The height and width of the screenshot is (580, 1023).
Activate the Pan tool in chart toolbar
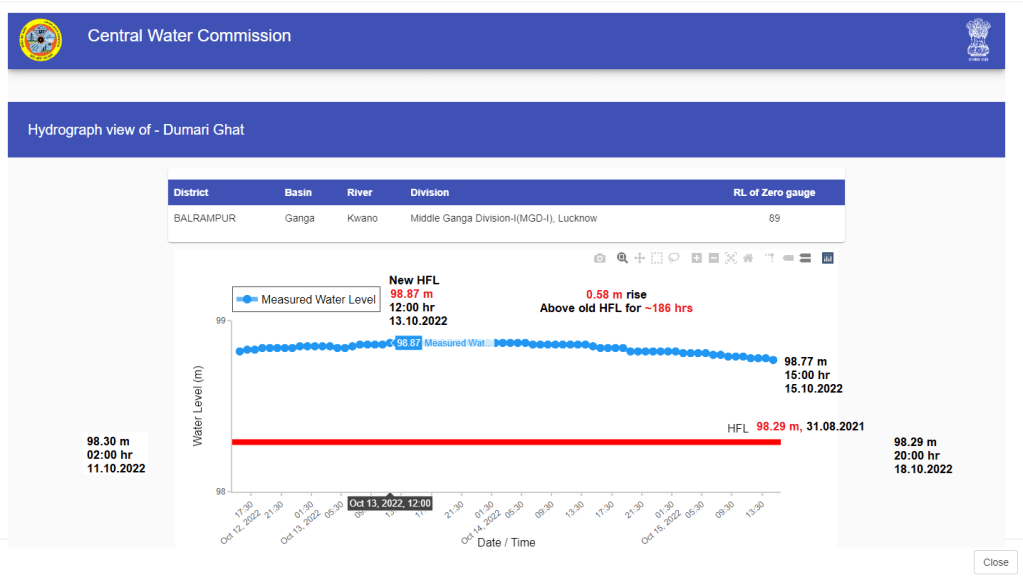639,258
